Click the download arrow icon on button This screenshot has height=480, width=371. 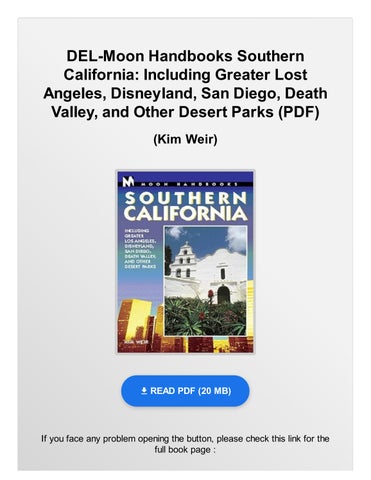[x=144, y=391]
